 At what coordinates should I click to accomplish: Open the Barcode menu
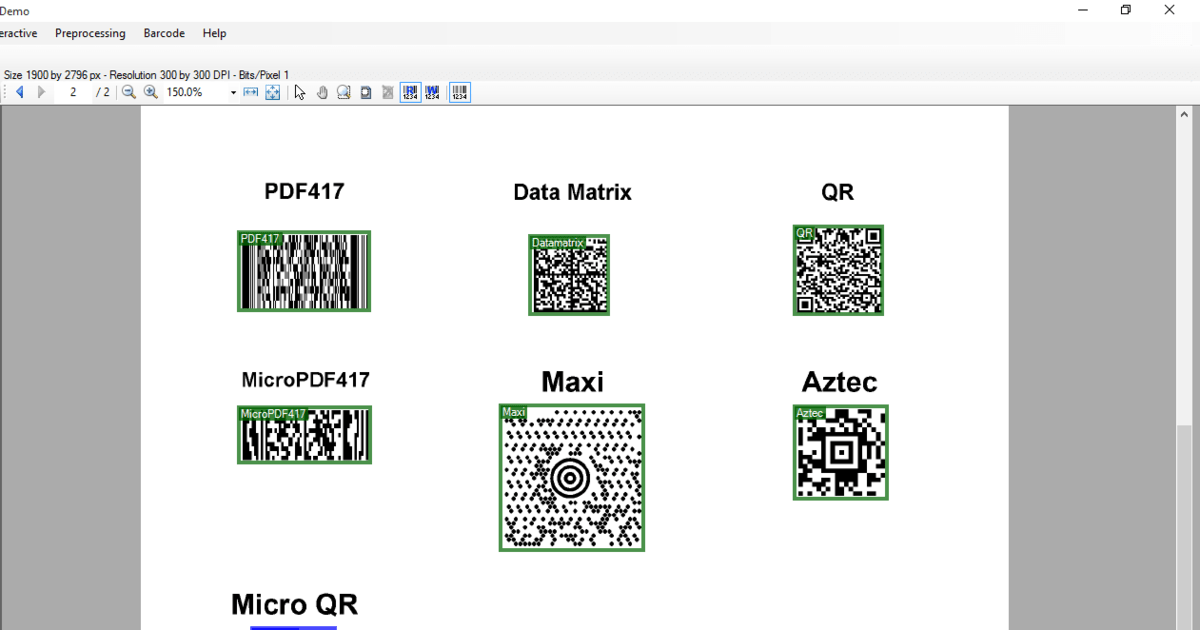[x=163, y=33]
